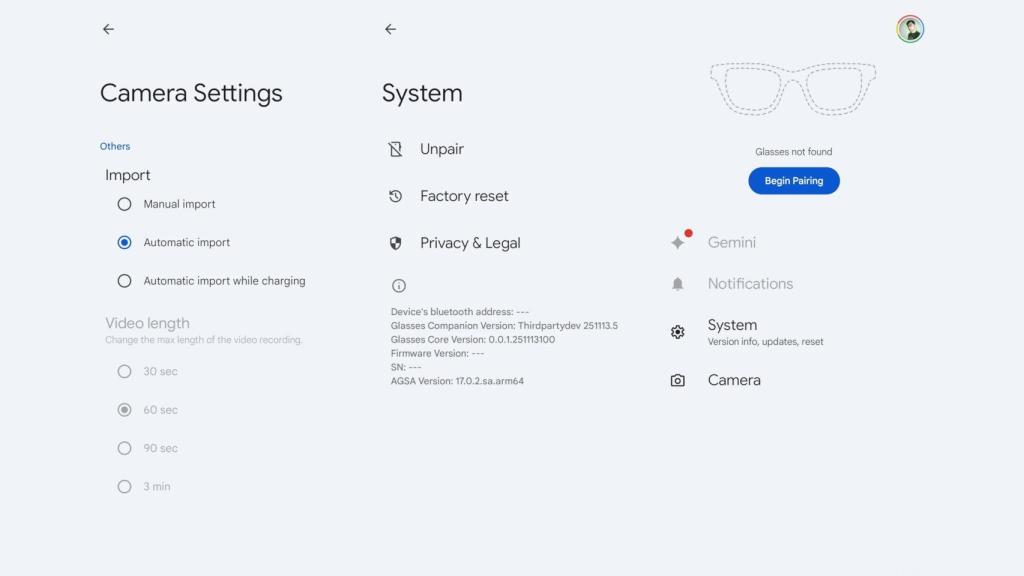
Task: Click the Others label above Import
Action: tap(115, 146)
